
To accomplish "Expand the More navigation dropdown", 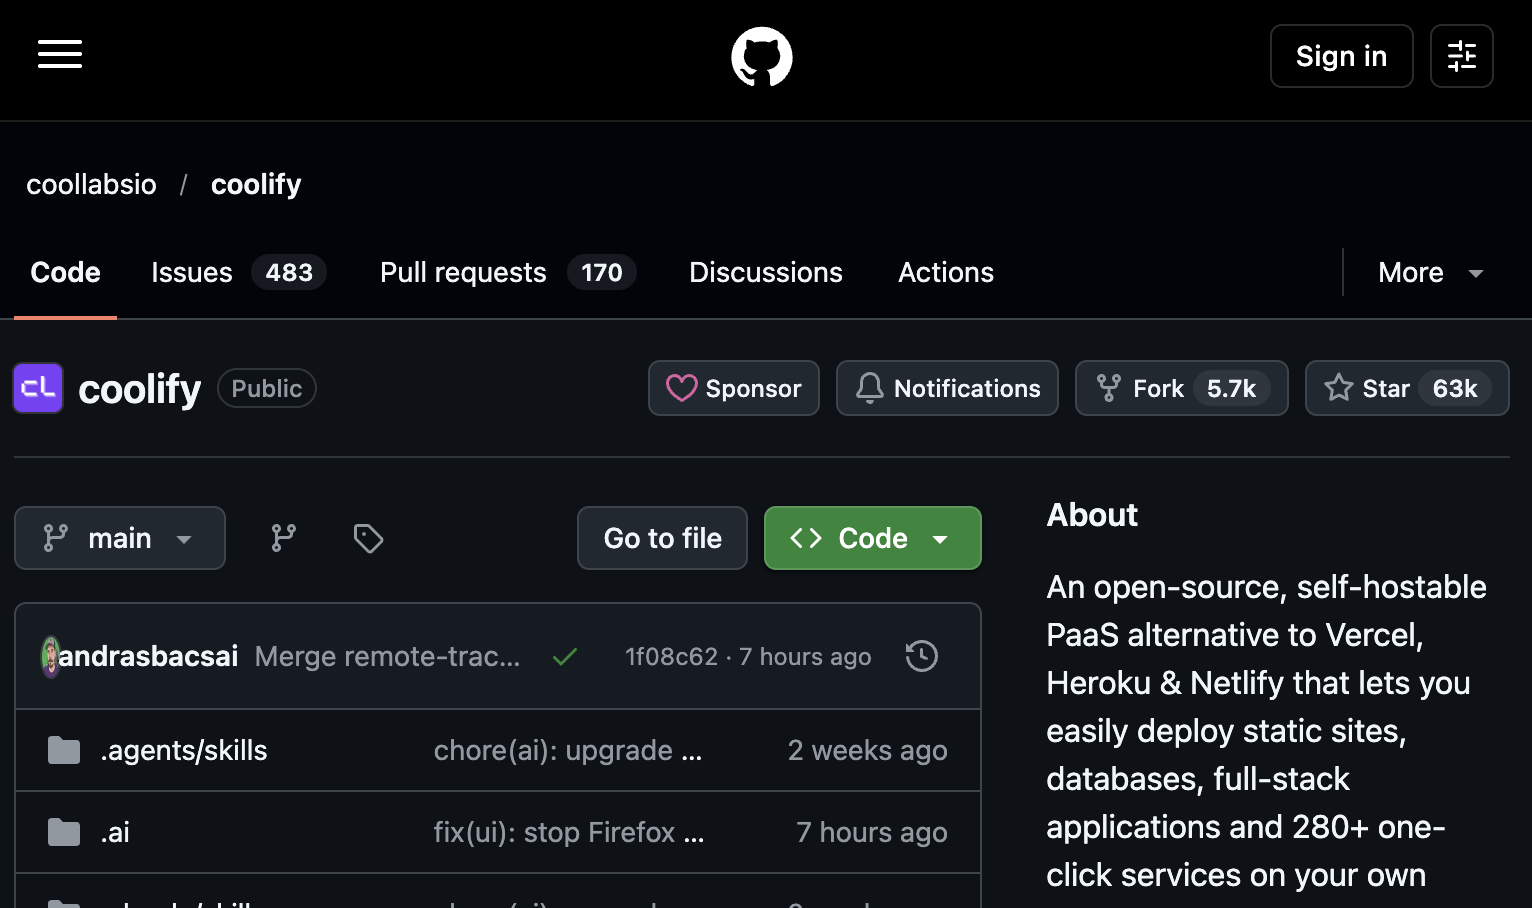I will pos(1430,272).
